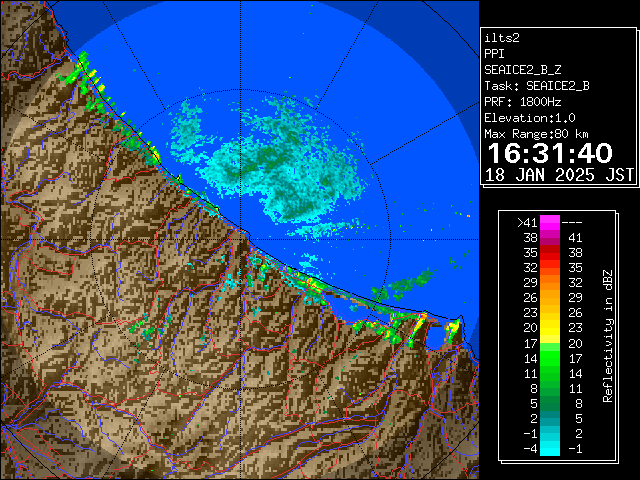Click the magenta >41 dBZ color swatch

(550, 222)
